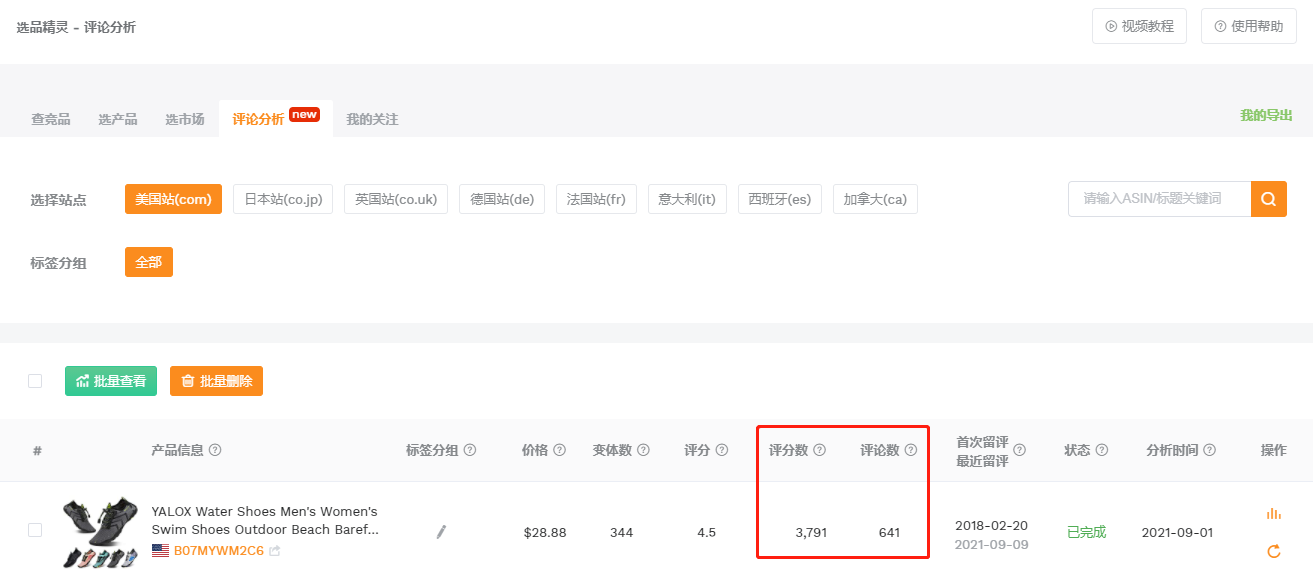Check the select-all checkbox above the list
Viewport: 1313px width, 583px height.
pyautogui.click(x=36, y=380)
